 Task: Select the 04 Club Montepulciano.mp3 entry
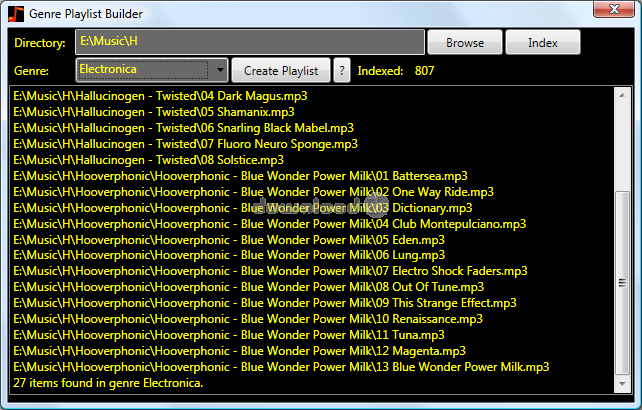[269, 224]
